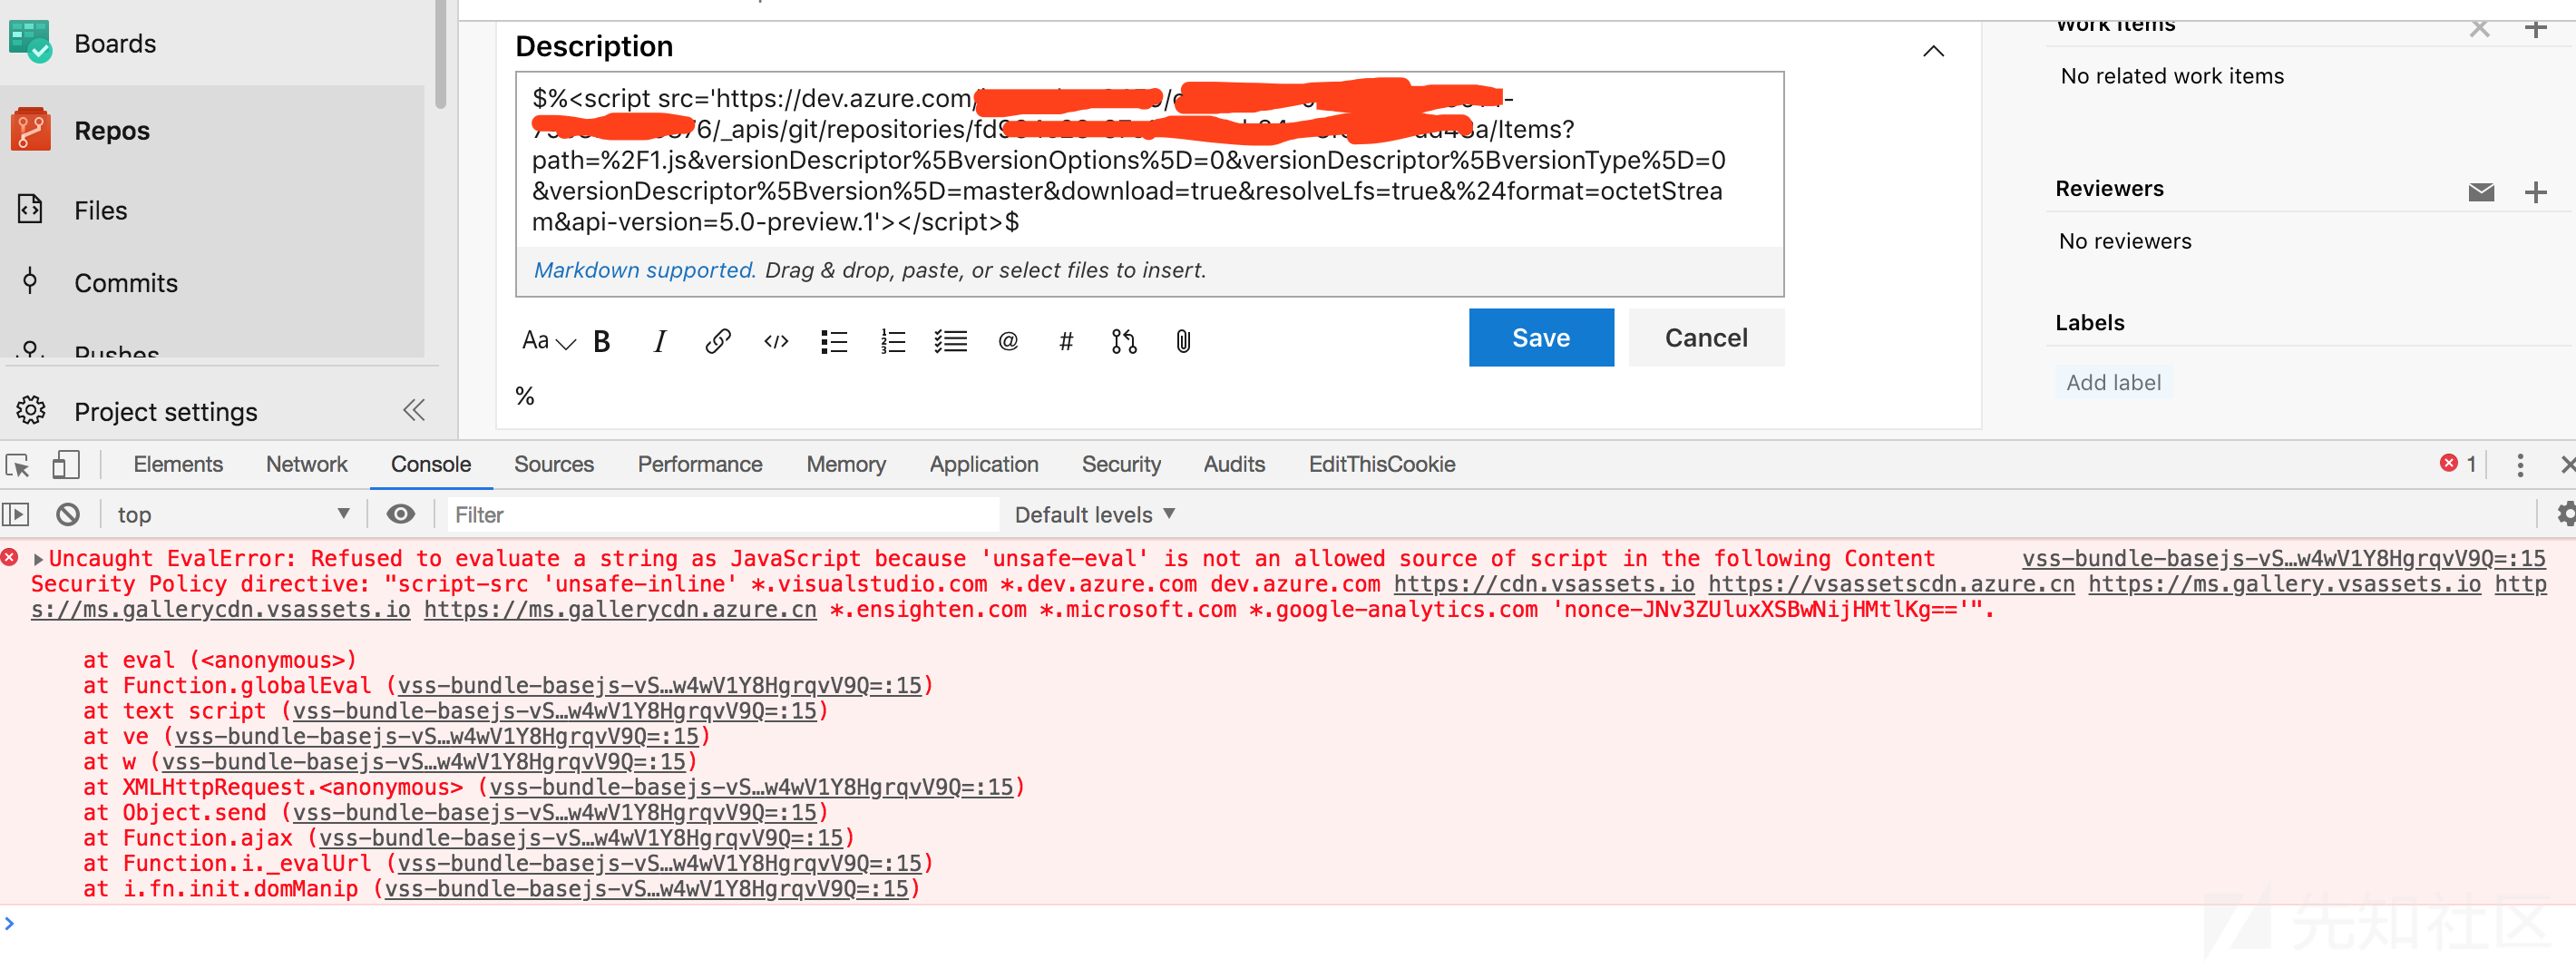2576x969 pixels.
Task: Mention a person with @
Action: tap(1008, 342)
